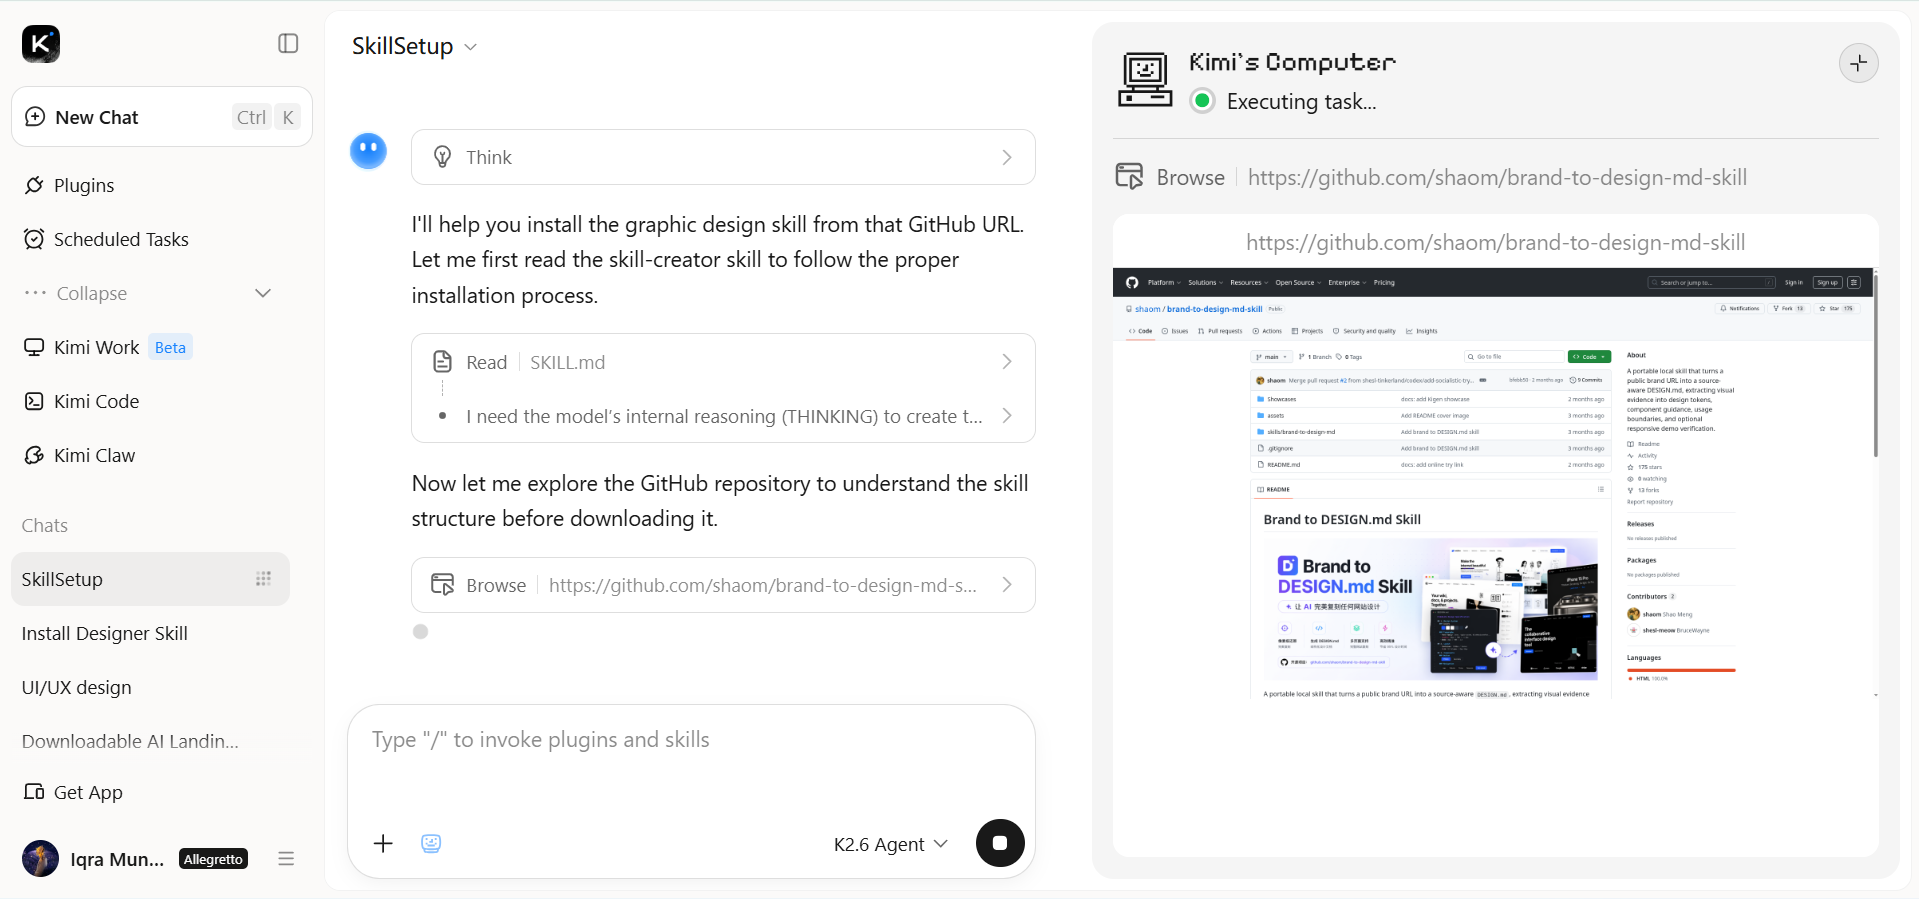Viewport: 1919px width, 899px height.
Task: Toggle the sidebar panel icon beside the logo
Action: point(288,43)
